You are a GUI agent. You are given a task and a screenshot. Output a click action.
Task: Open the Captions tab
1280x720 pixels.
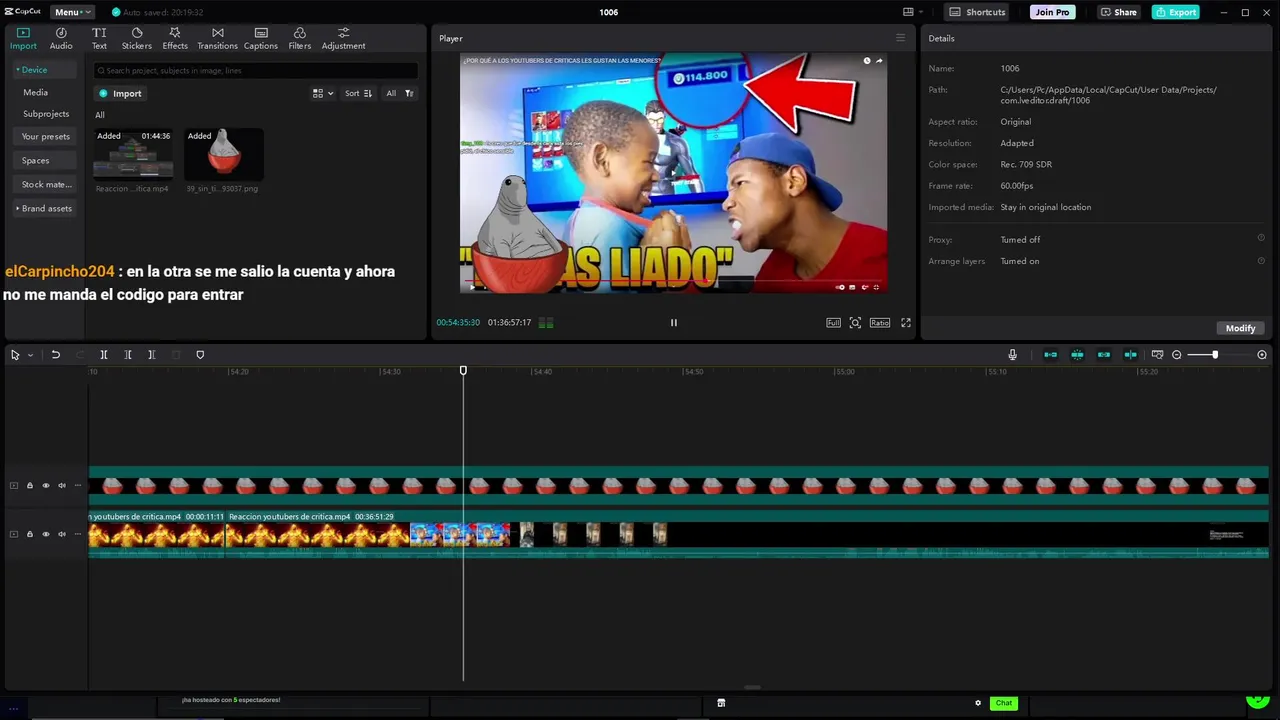[x=261, y=39]
